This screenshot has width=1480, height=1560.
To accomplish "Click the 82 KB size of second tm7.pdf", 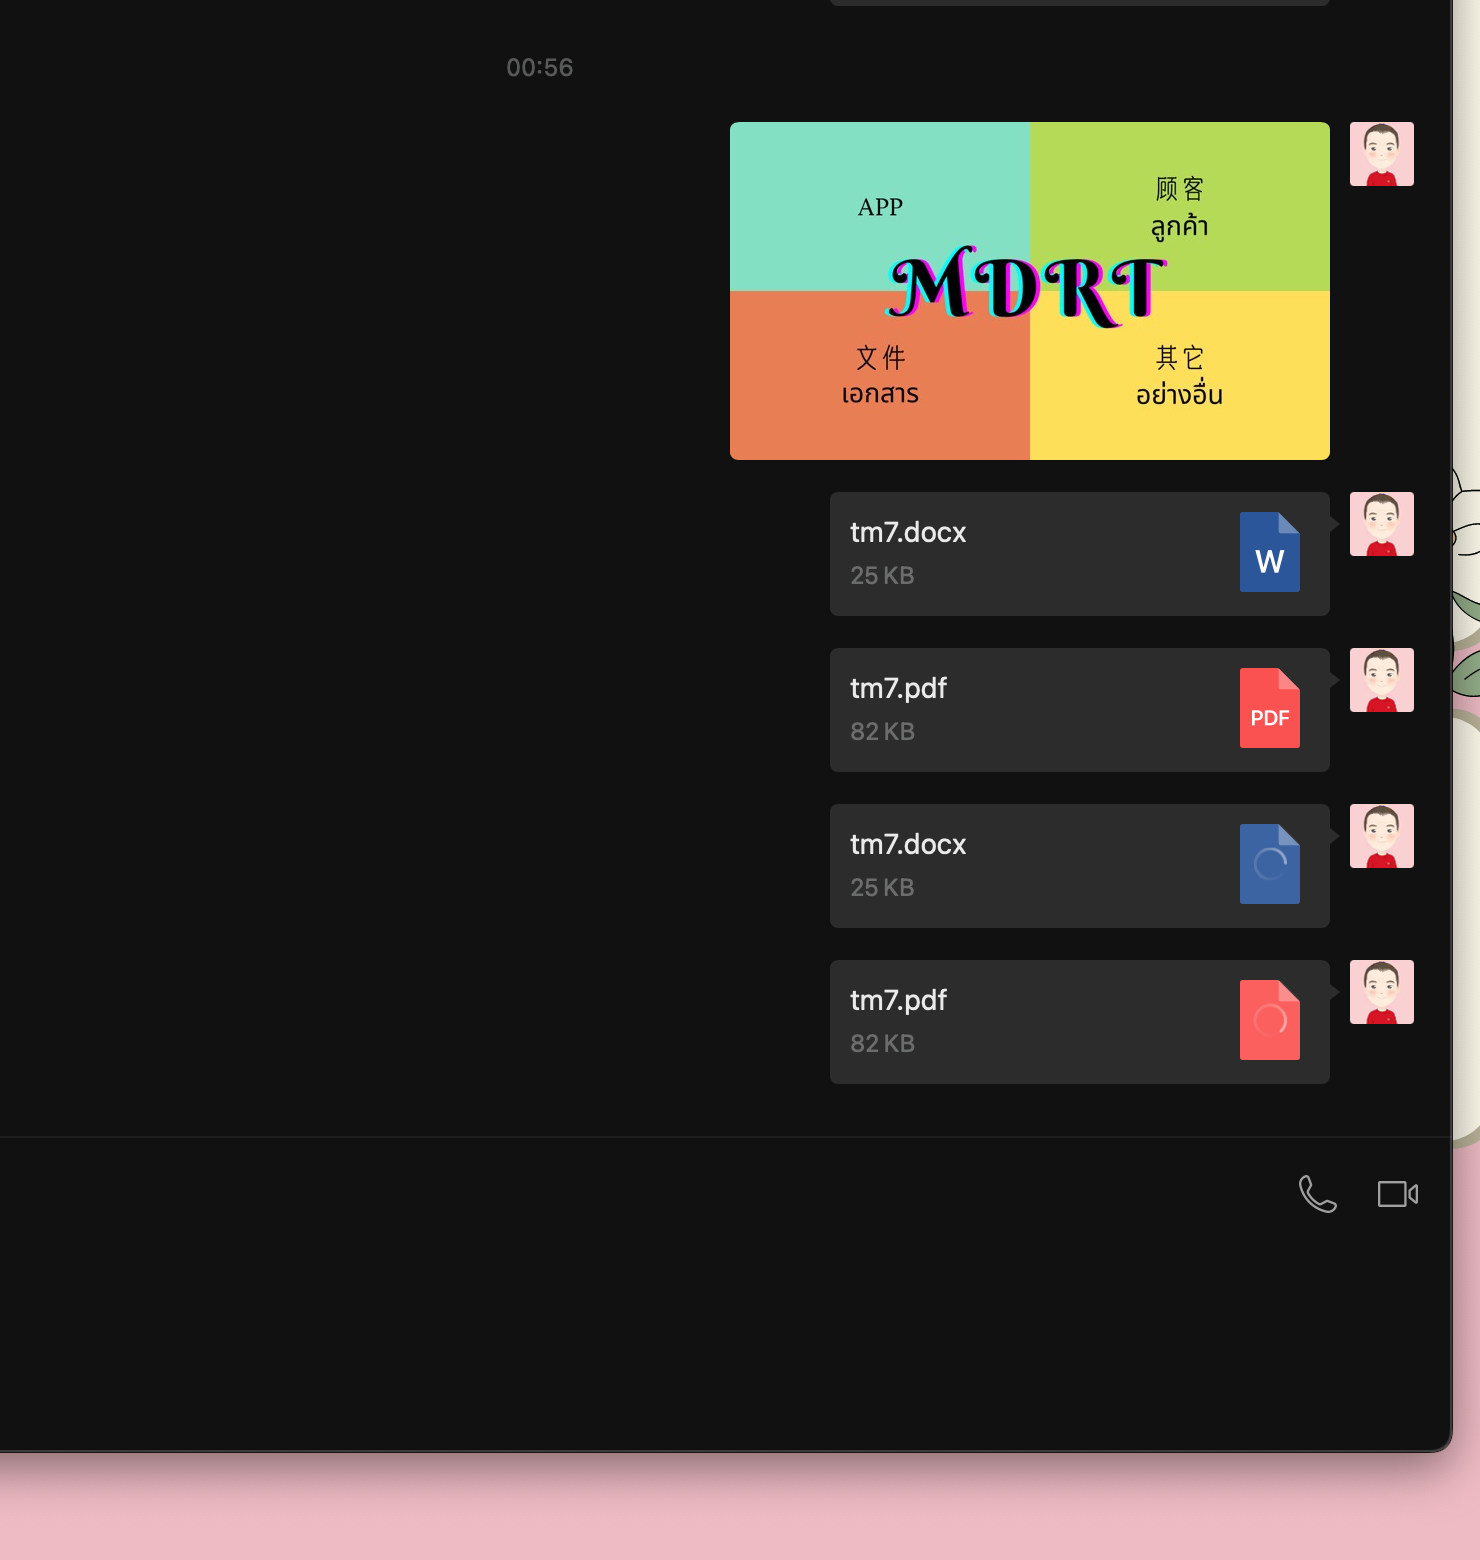I will click(882, 1043).
